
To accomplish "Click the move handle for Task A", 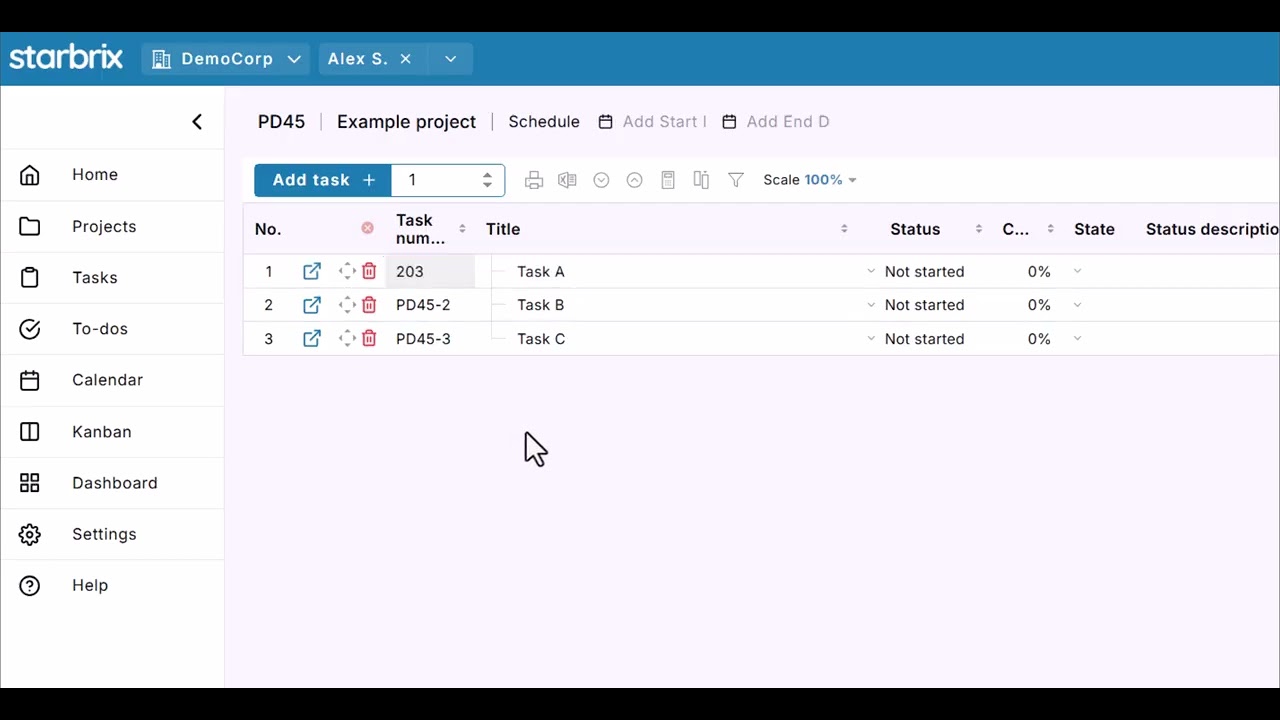I will [x=347, y=271].
